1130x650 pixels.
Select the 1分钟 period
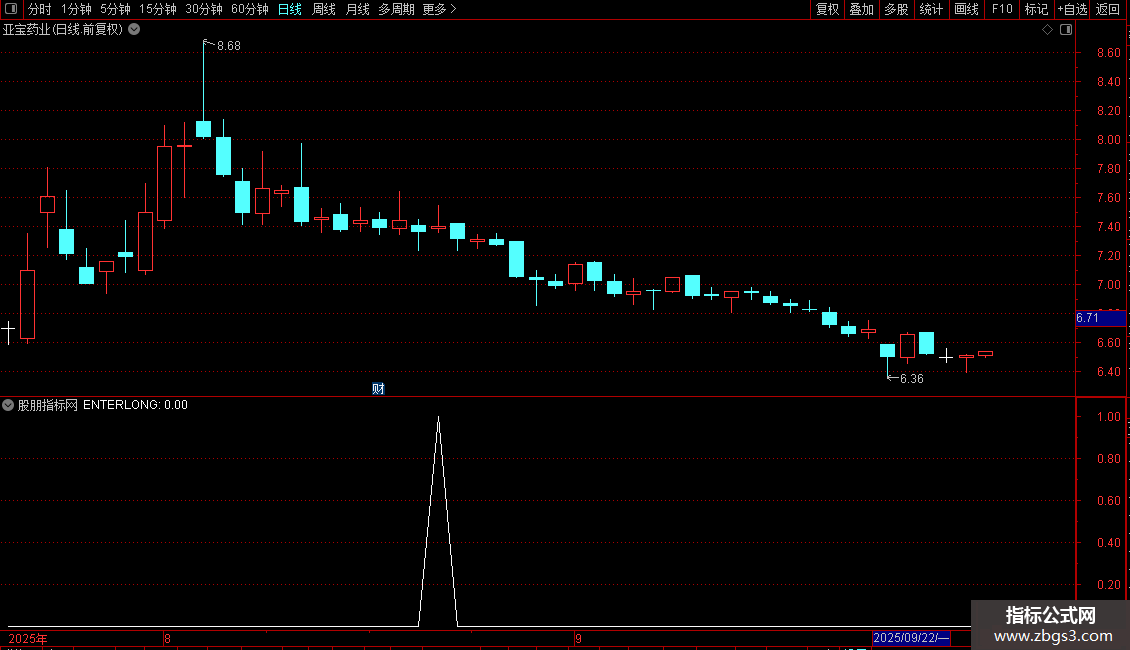pyautogui.click(x=76, y=9)
